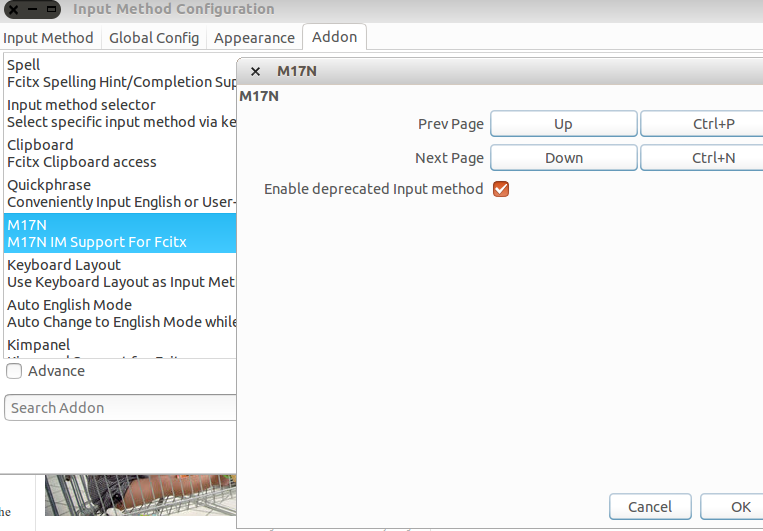Change the Next Page Ctrl+N shortcut
Screen dimensions: 763x531
(x=702, y=158)
